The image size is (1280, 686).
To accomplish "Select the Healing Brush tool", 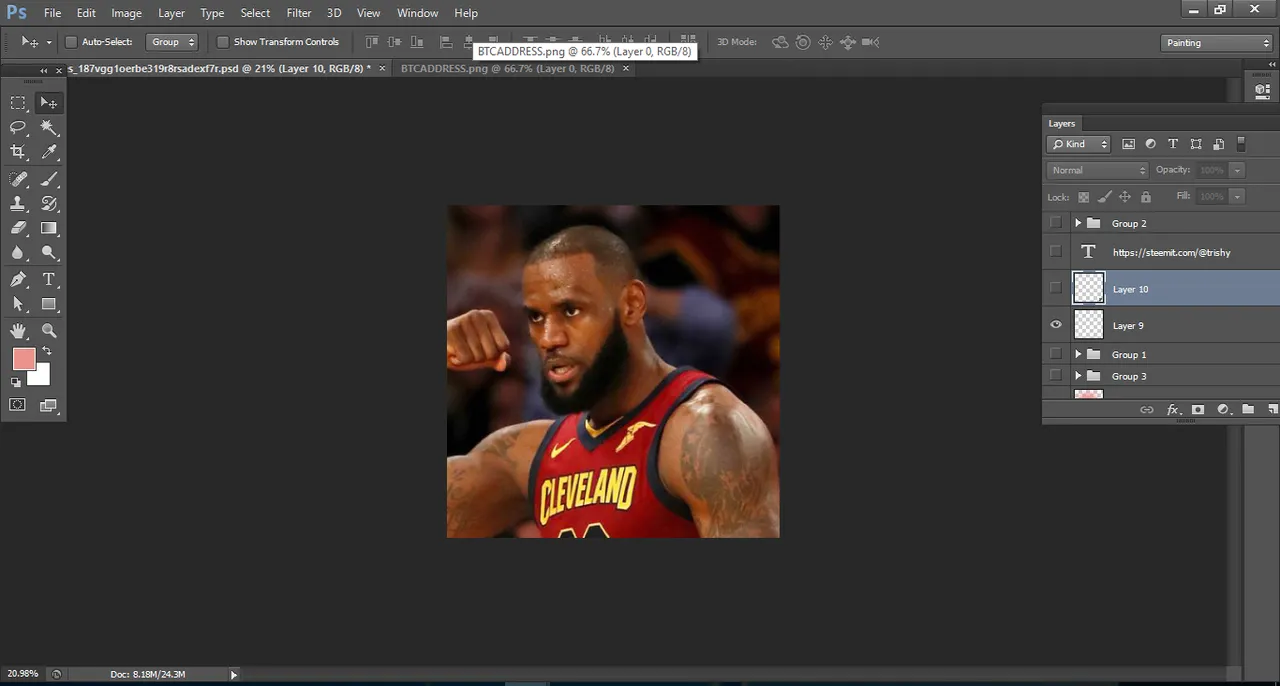I will [x=18, y=179].
